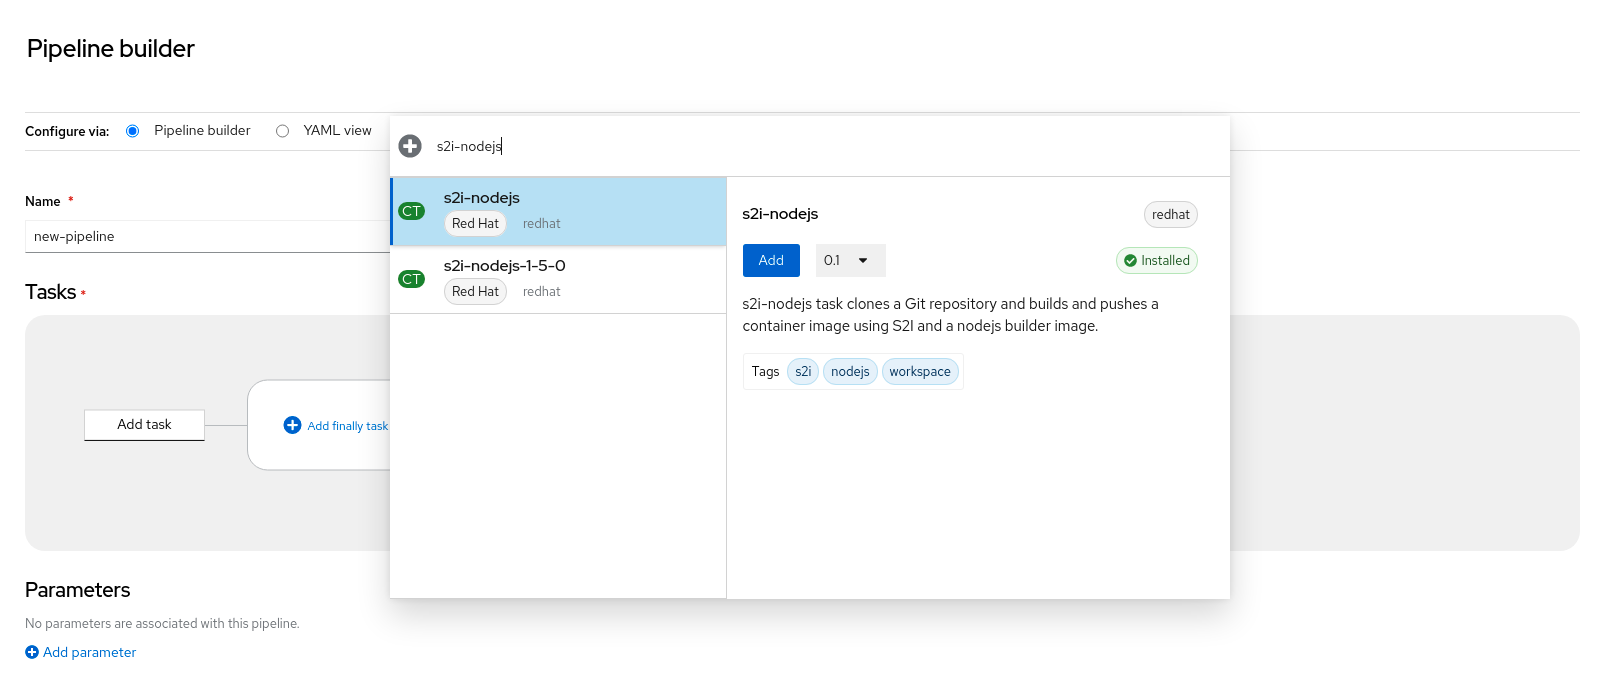Click the plus icon next to Add parameter
The height and width of the screenshot is (679, 1597).
tap(32, 652)
